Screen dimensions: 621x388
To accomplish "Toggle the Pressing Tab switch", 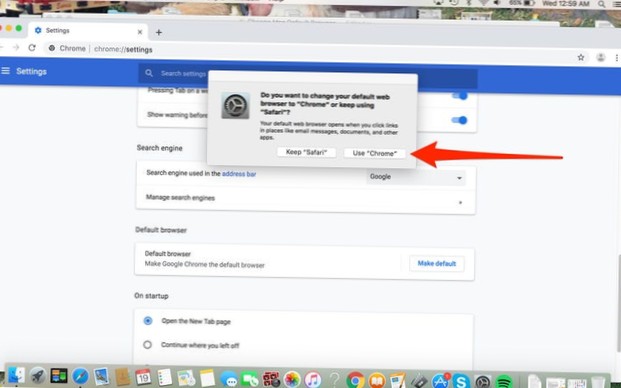I will [459, 96].
